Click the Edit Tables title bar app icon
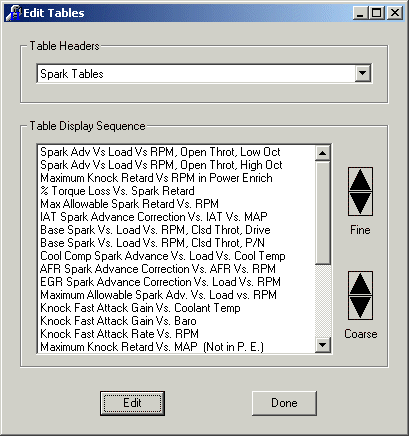 (x=13, y=13)
